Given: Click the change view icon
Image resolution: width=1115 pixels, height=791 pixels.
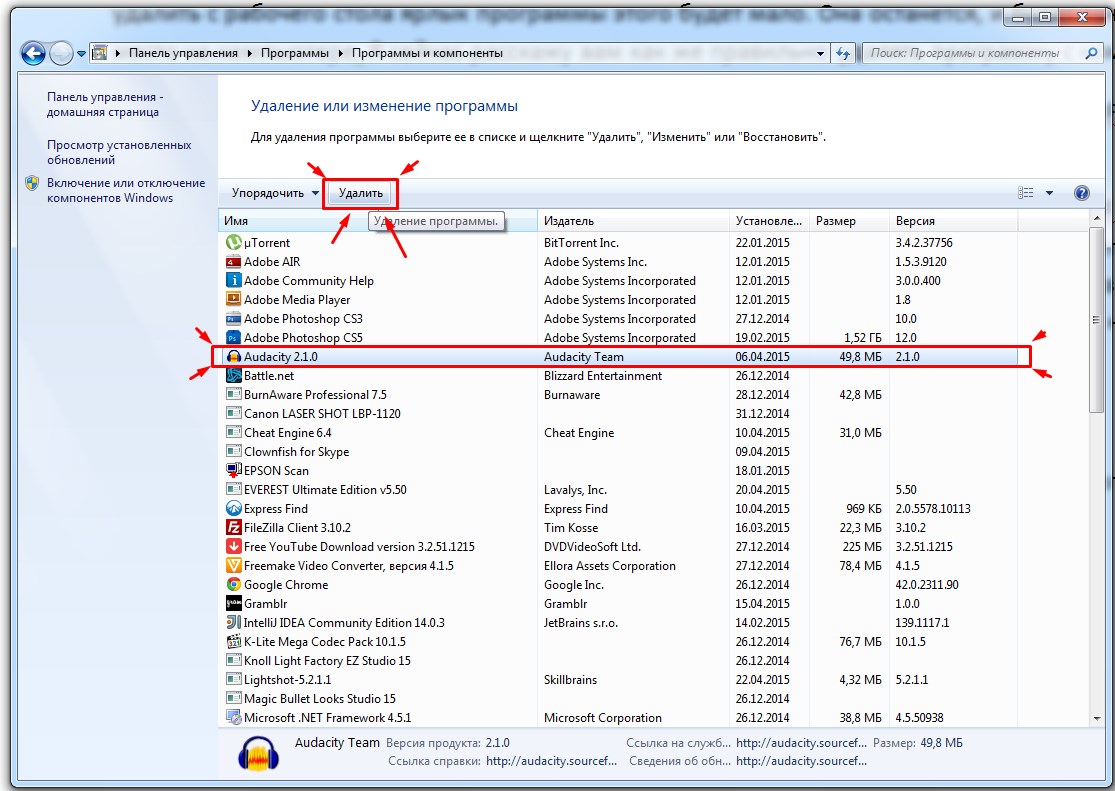Looking at the screenshot, I should (1025, 193).
